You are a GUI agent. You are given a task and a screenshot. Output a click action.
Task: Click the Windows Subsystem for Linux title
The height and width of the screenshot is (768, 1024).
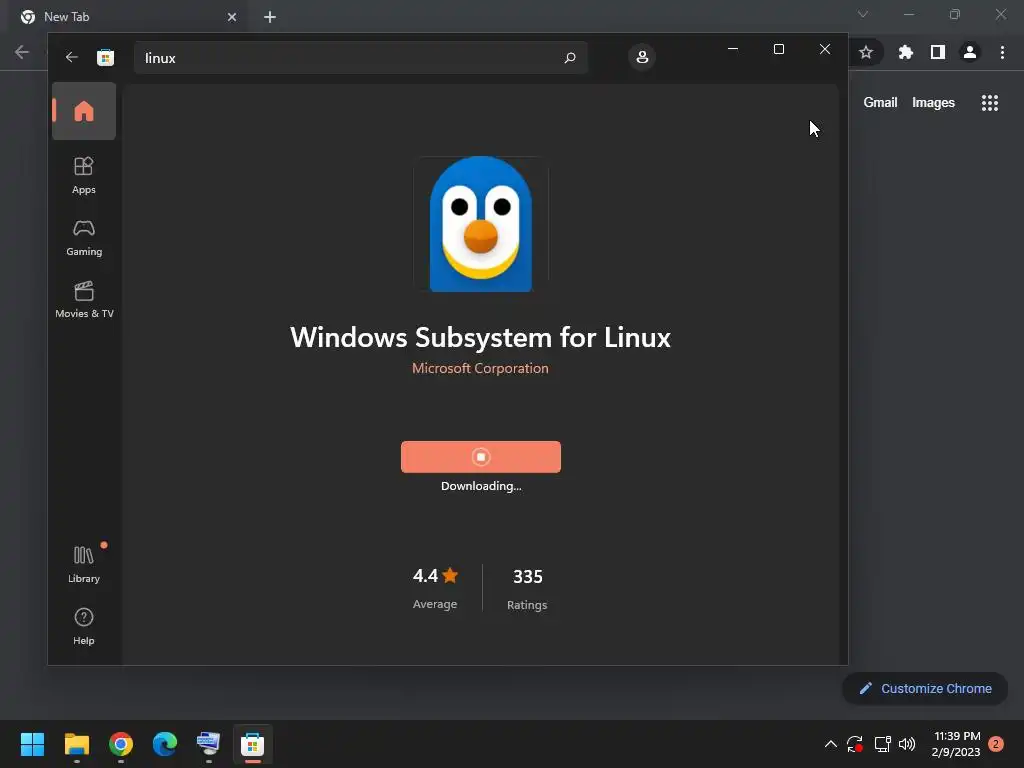click(x=480, y=338)
